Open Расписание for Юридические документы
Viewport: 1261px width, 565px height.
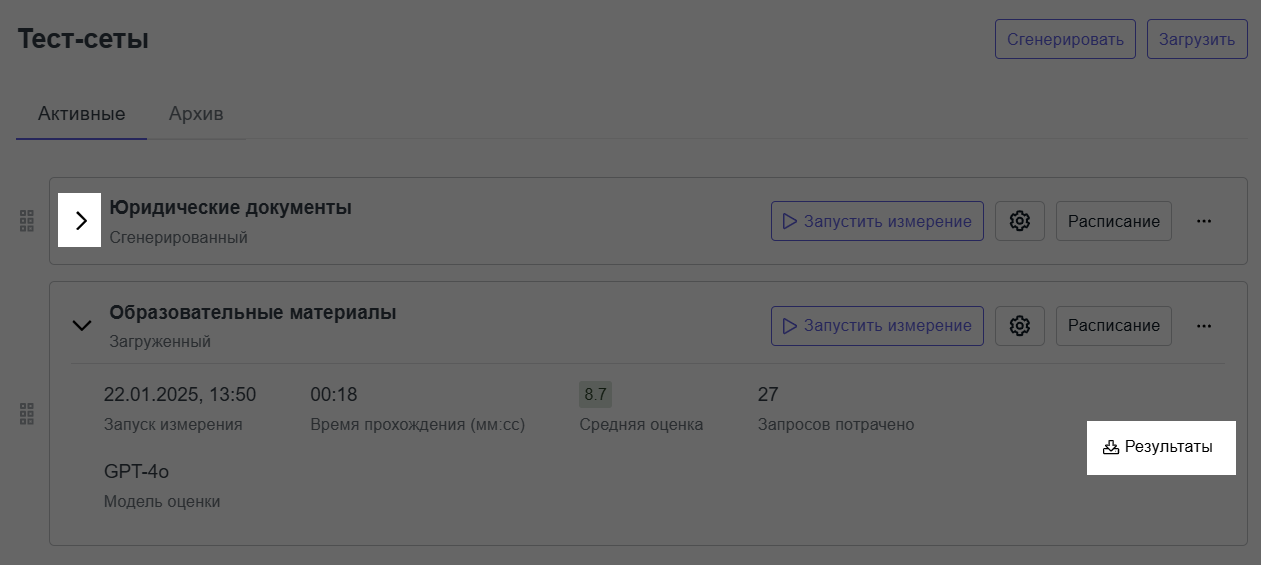(x=1113, y=221)
